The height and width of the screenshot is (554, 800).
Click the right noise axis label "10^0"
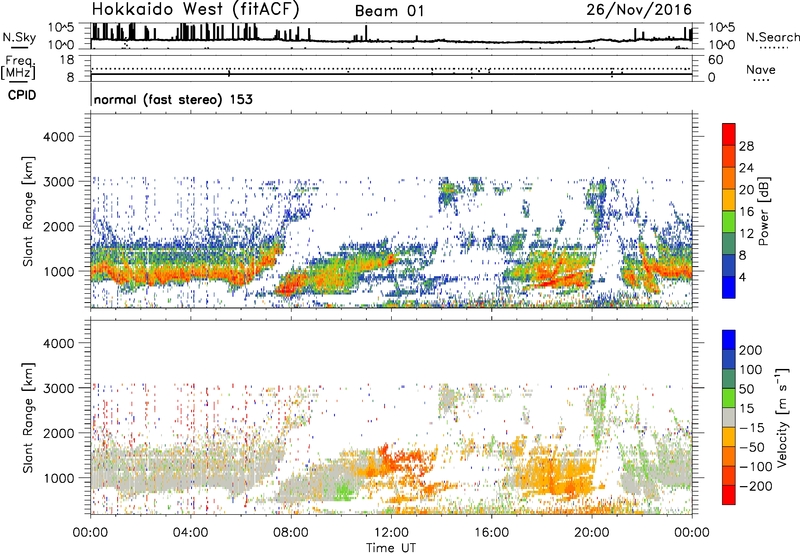[721, 45]
